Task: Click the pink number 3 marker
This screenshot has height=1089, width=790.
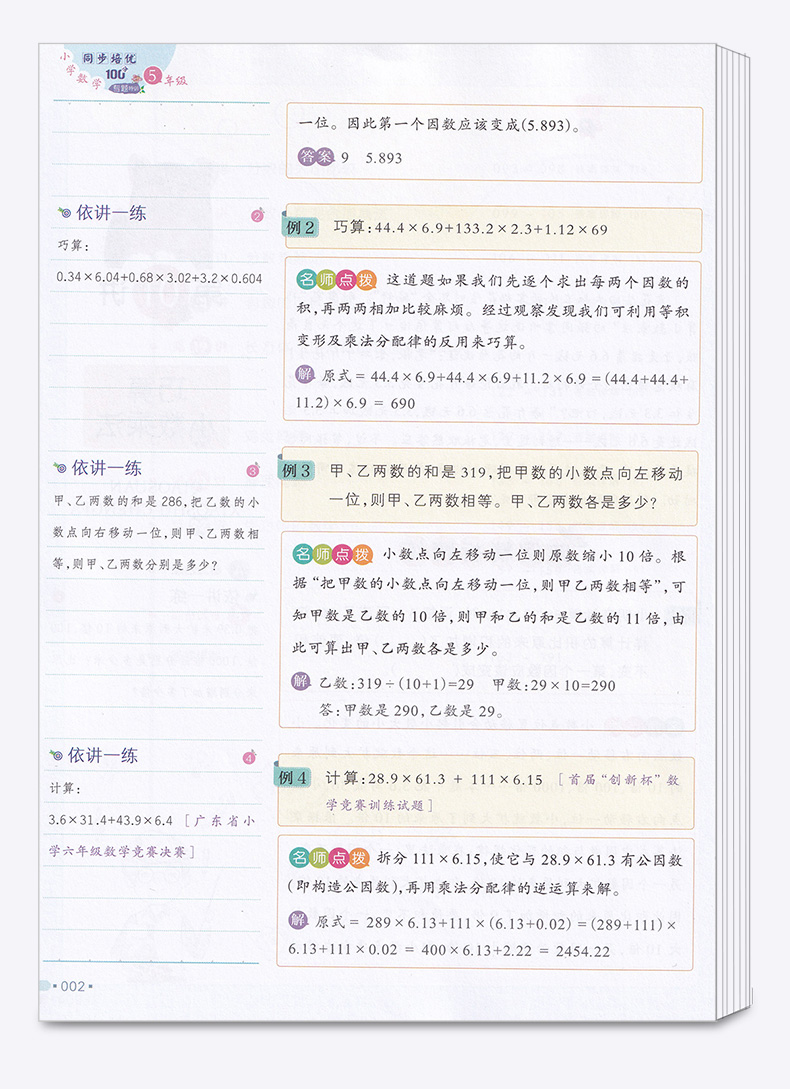Action: point(253,470)
